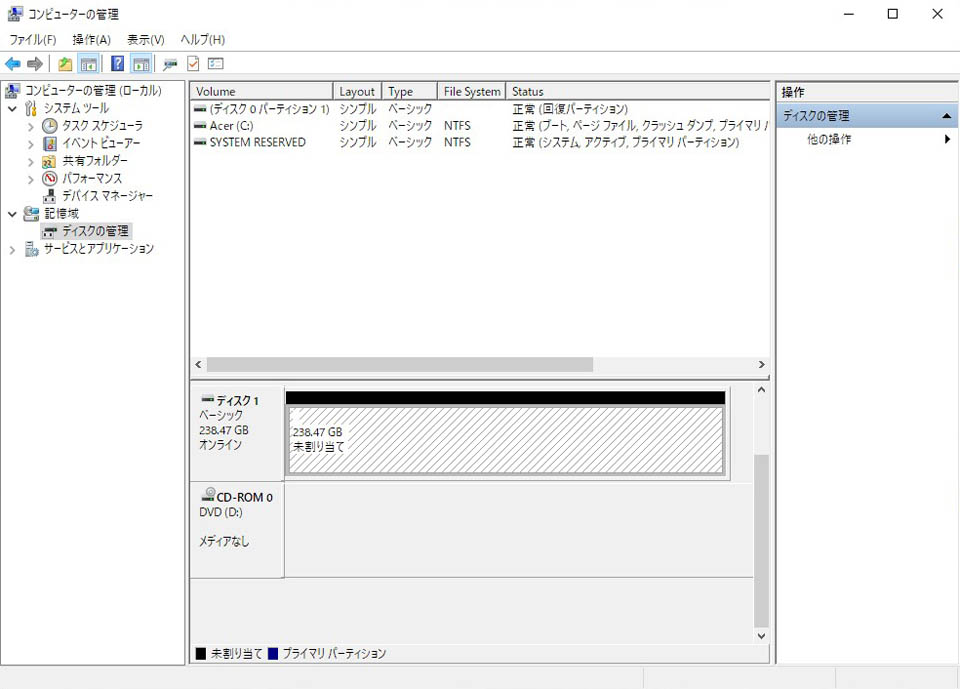This screenshot has height=689, width=960.
Task: Click the magnifier toolbar icon
Action: pyautogui.click(x=170, y=63)
